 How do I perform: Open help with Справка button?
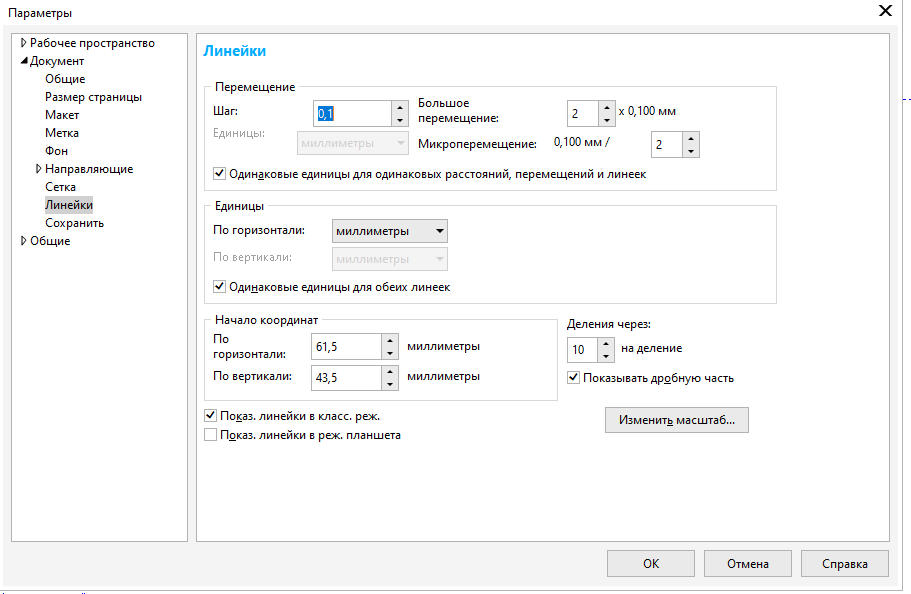coord(845,564)
